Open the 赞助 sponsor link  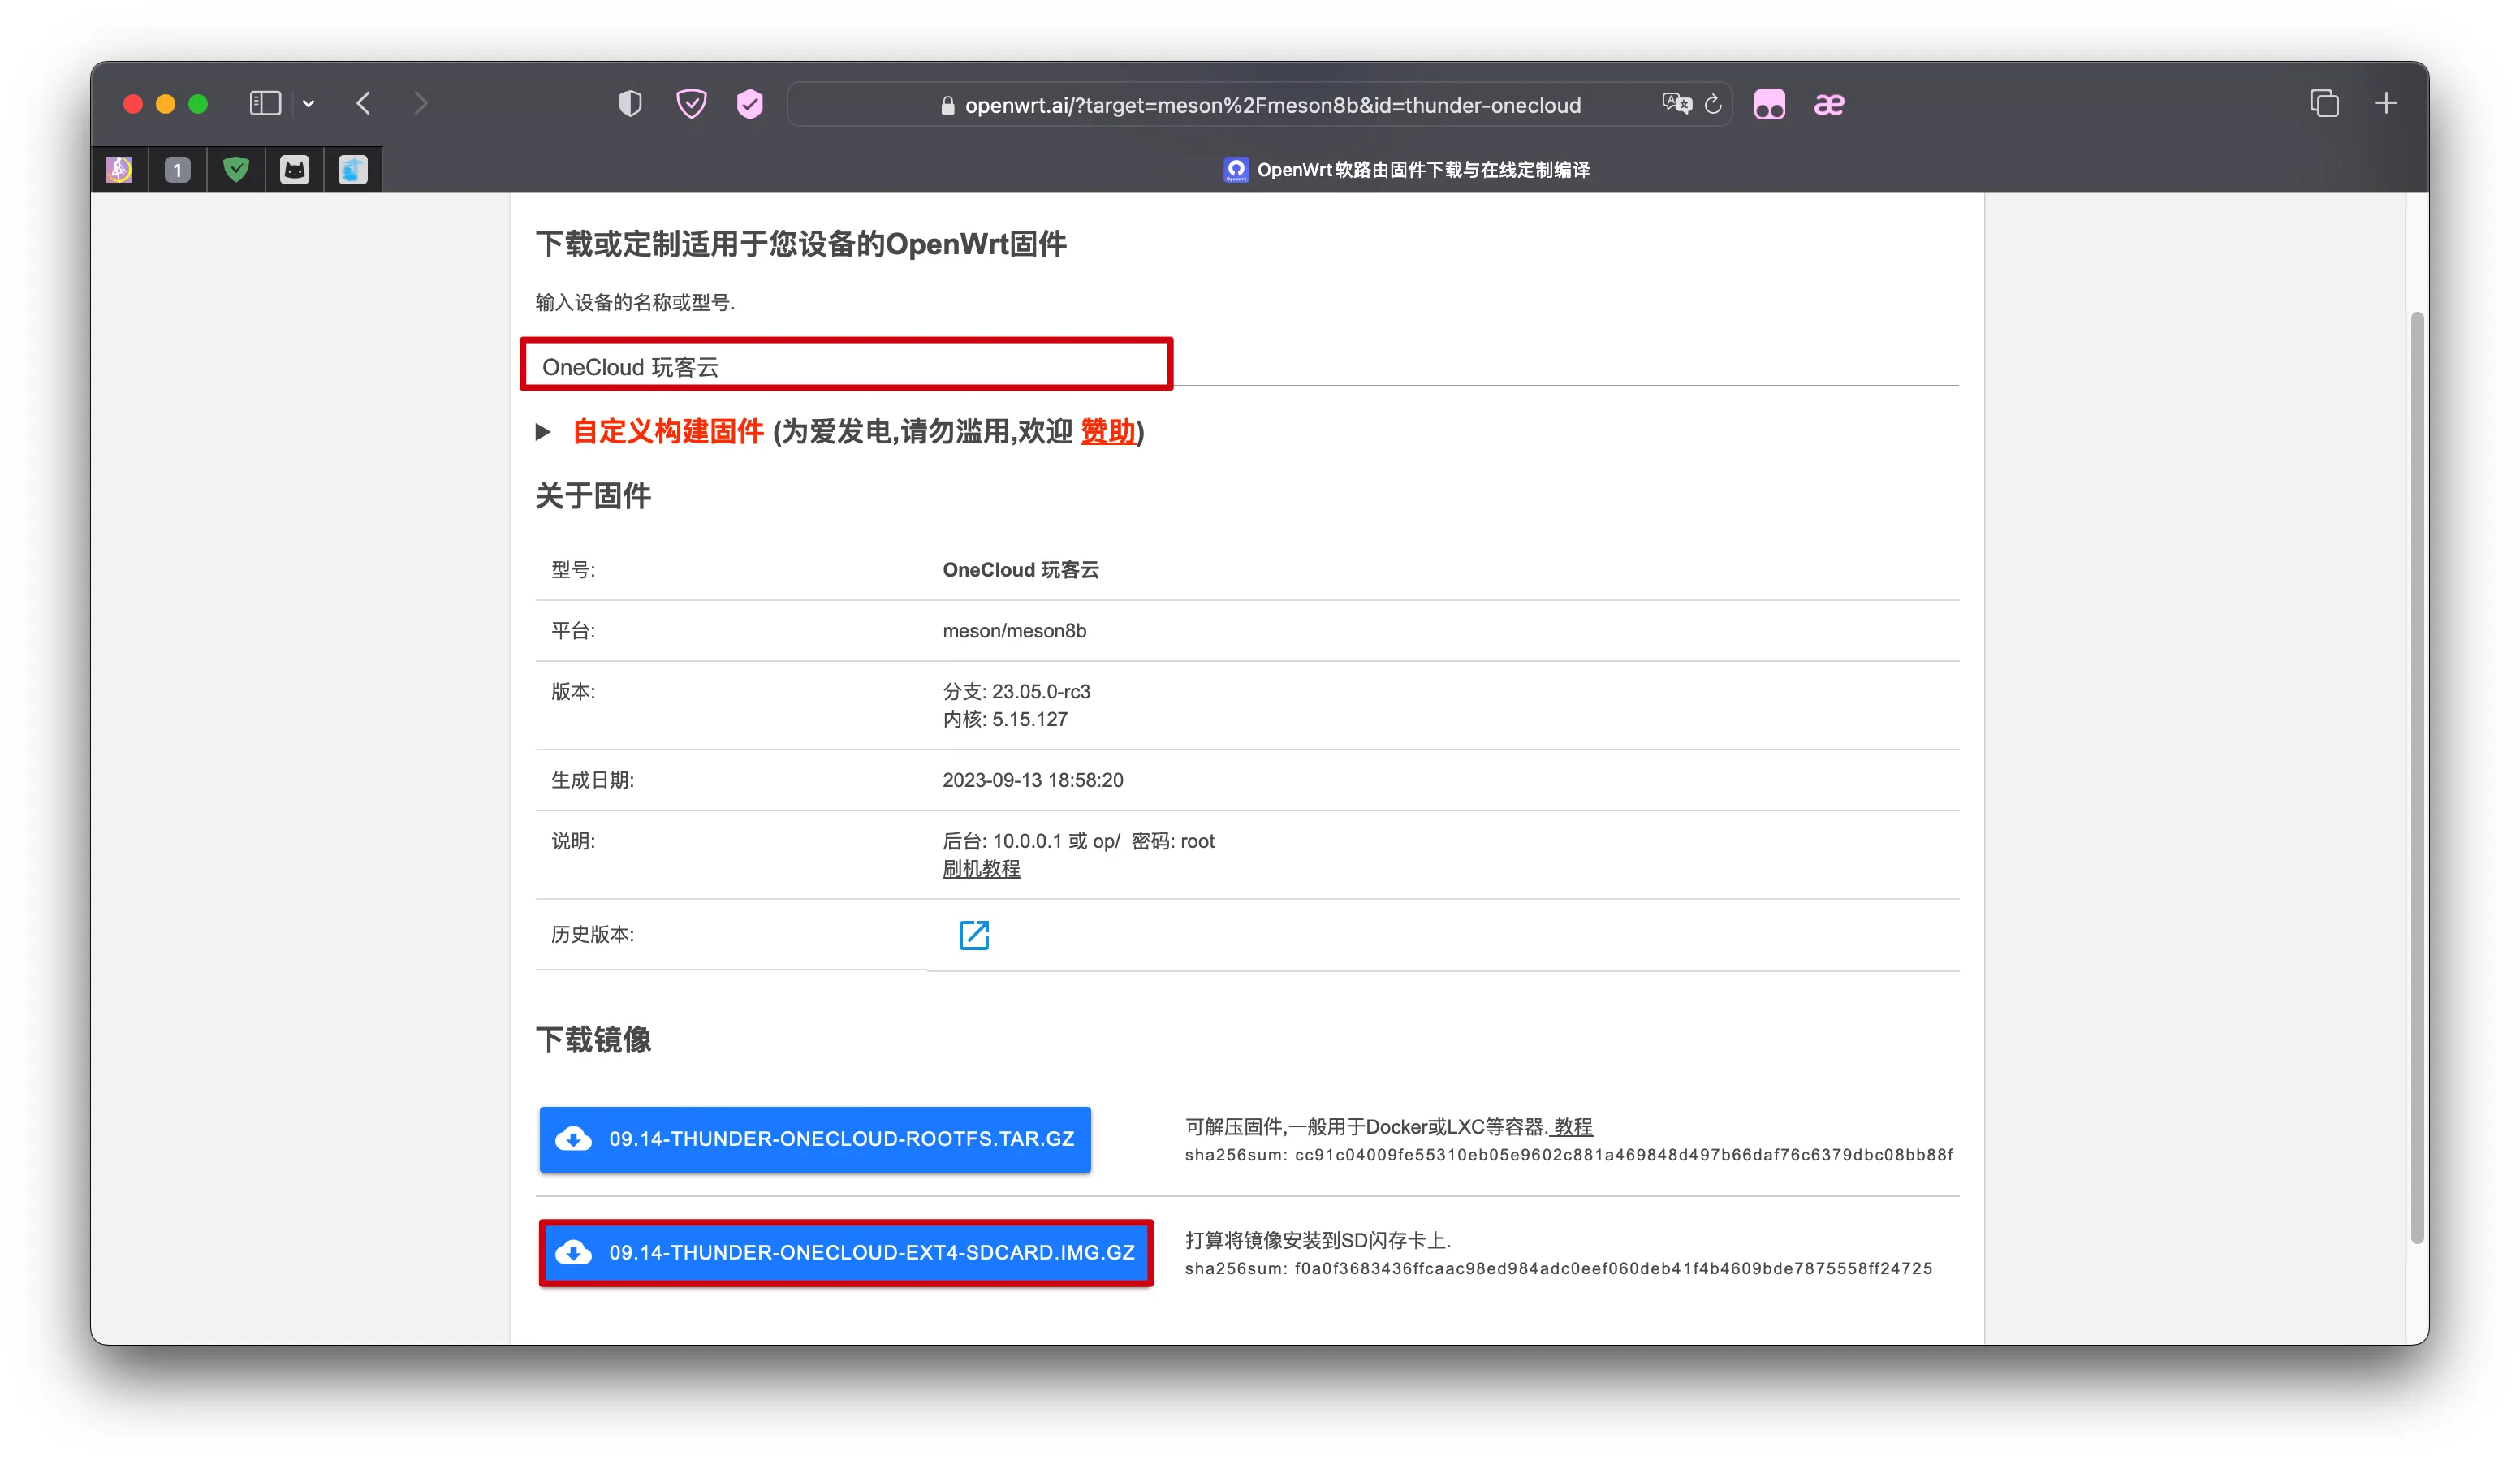tap(1108, 432)
